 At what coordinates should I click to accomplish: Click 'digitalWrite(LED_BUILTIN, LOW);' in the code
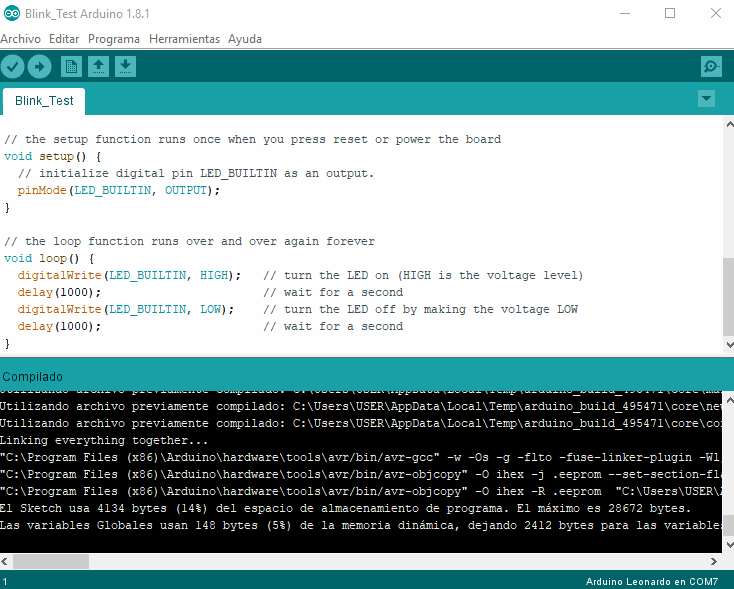[x=125, y=309]
